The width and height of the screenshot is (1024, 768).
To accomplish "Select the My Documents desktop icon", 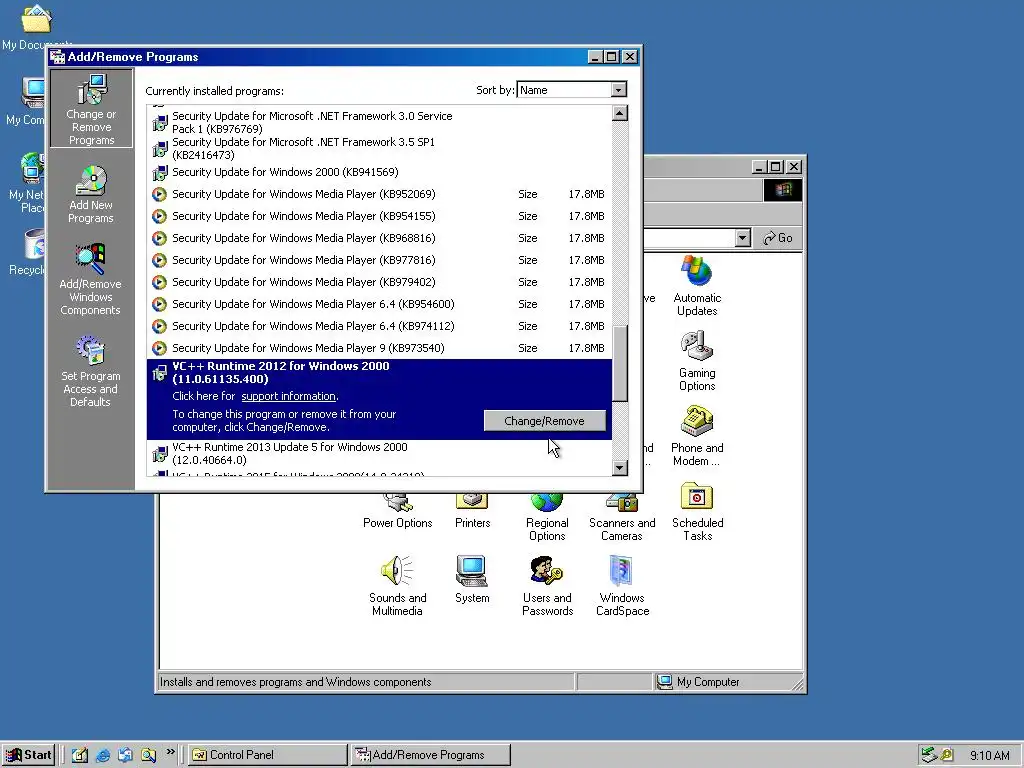I will (x=36, y=26).
